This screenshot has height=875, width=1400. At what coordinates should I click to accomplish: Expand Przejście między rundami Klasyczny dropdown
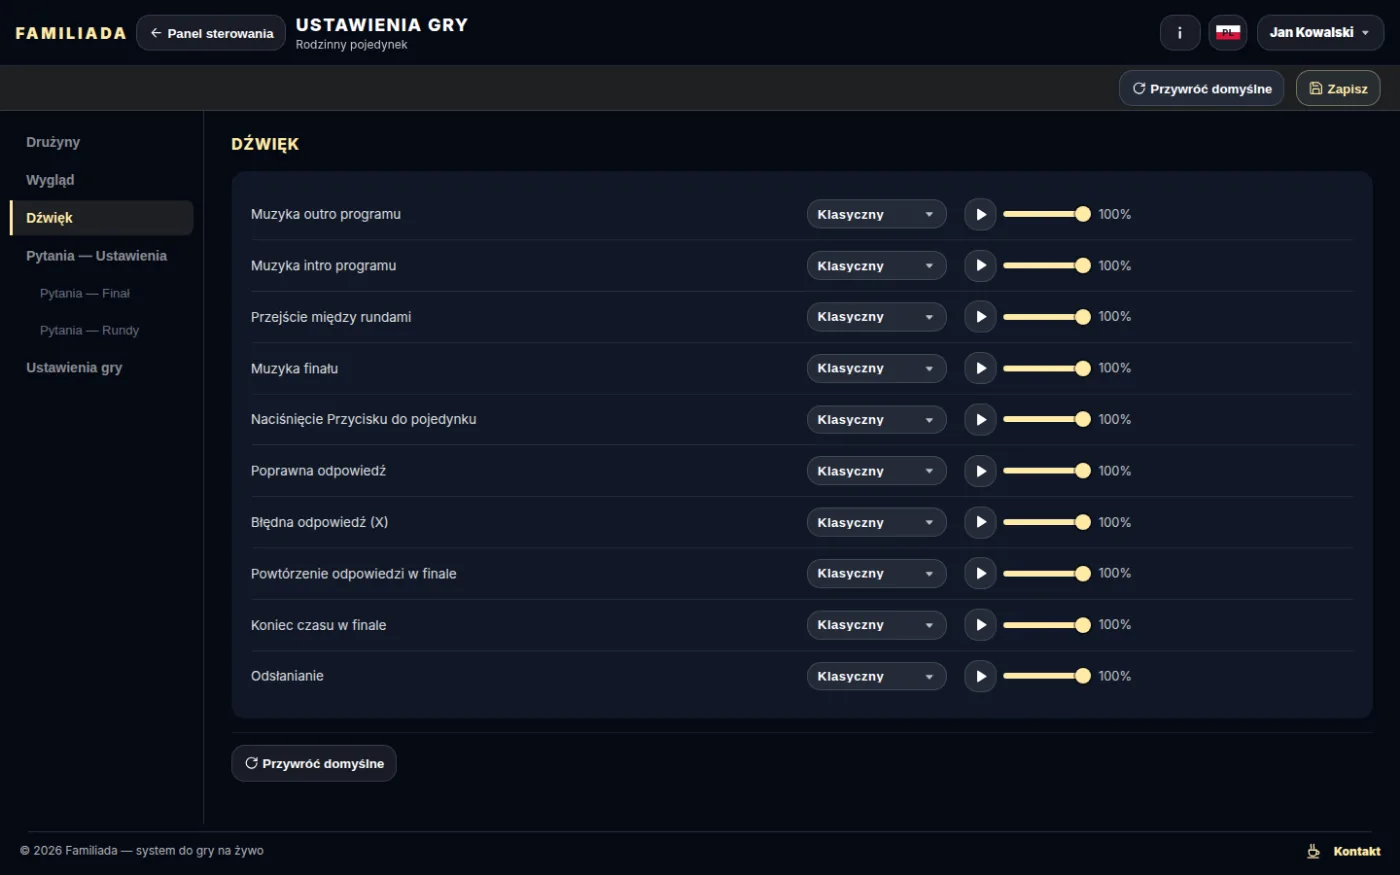tap(876, 317)
